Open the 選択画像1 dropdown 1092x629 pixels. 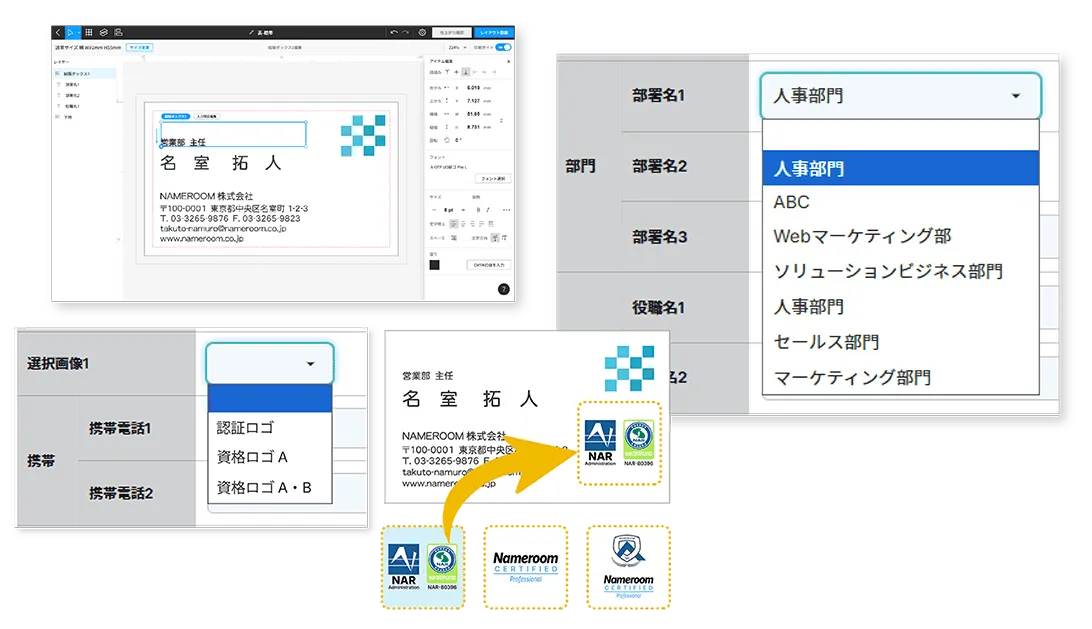coord(268,365)
